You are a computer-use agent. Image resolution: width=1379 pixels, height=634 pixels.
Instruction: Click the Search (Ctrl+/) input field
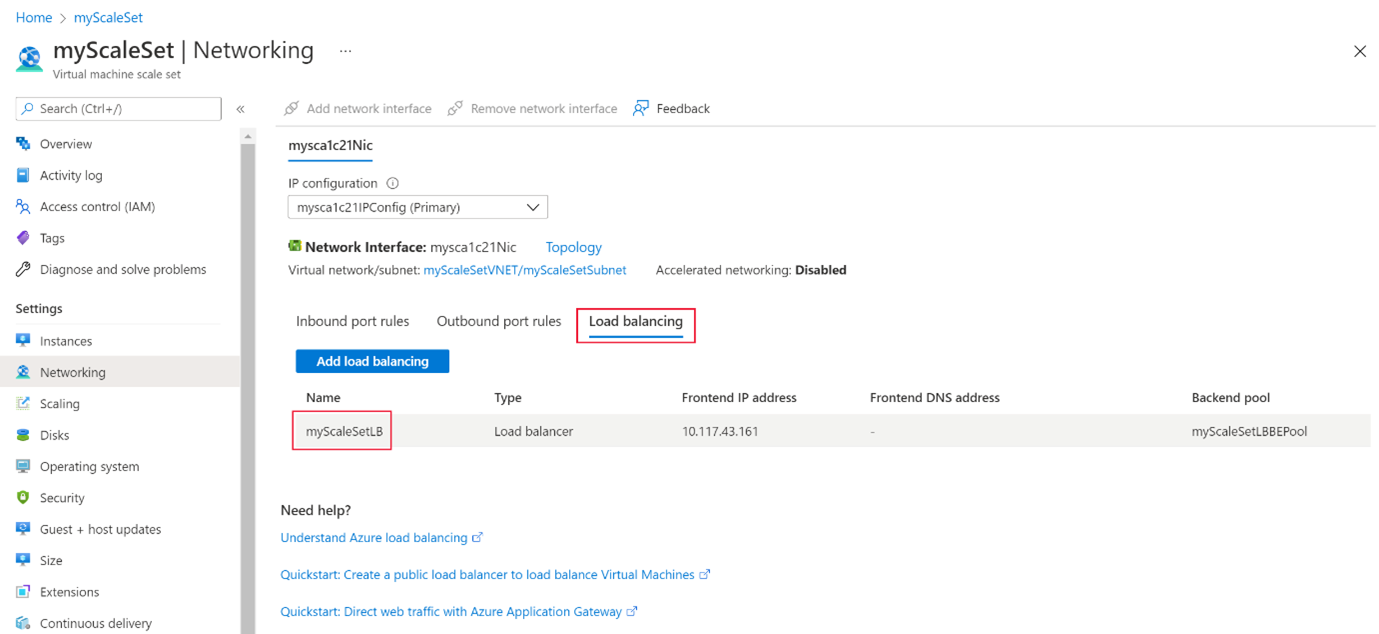click(119, 108)
